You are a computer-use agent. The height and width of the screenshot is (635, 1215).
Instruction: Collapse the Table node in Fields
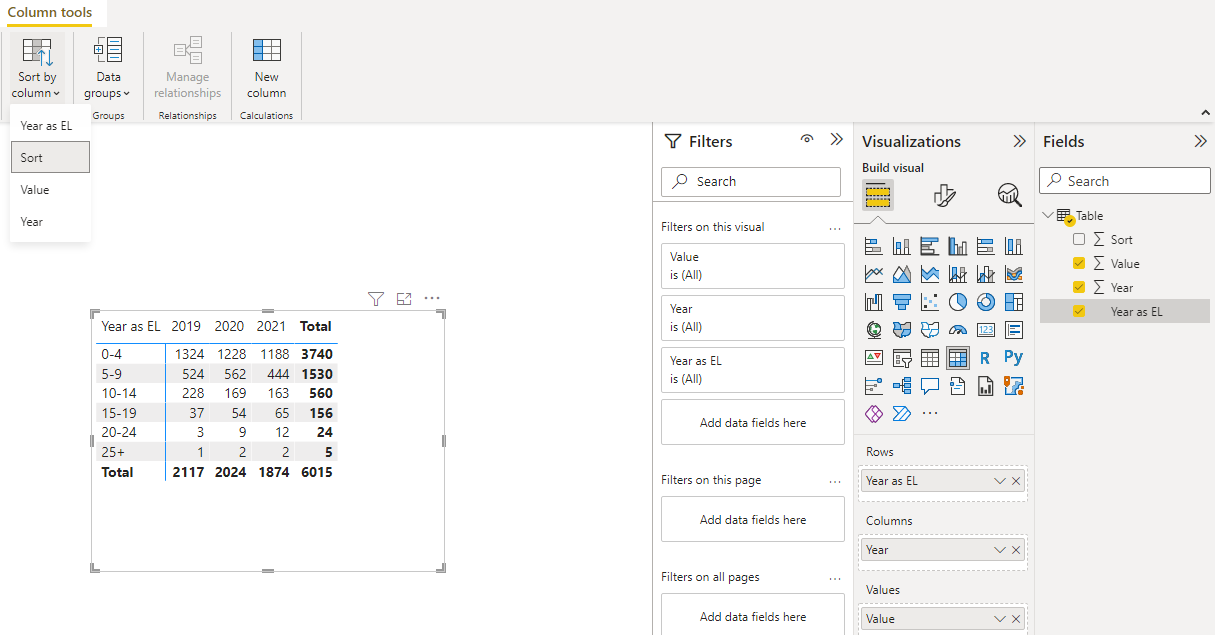click(1047, 215)
